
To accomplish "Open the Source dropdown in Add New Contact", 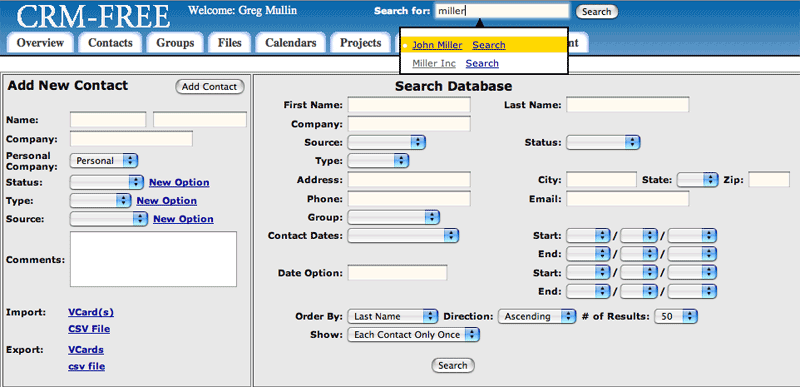I will point(109,219).
